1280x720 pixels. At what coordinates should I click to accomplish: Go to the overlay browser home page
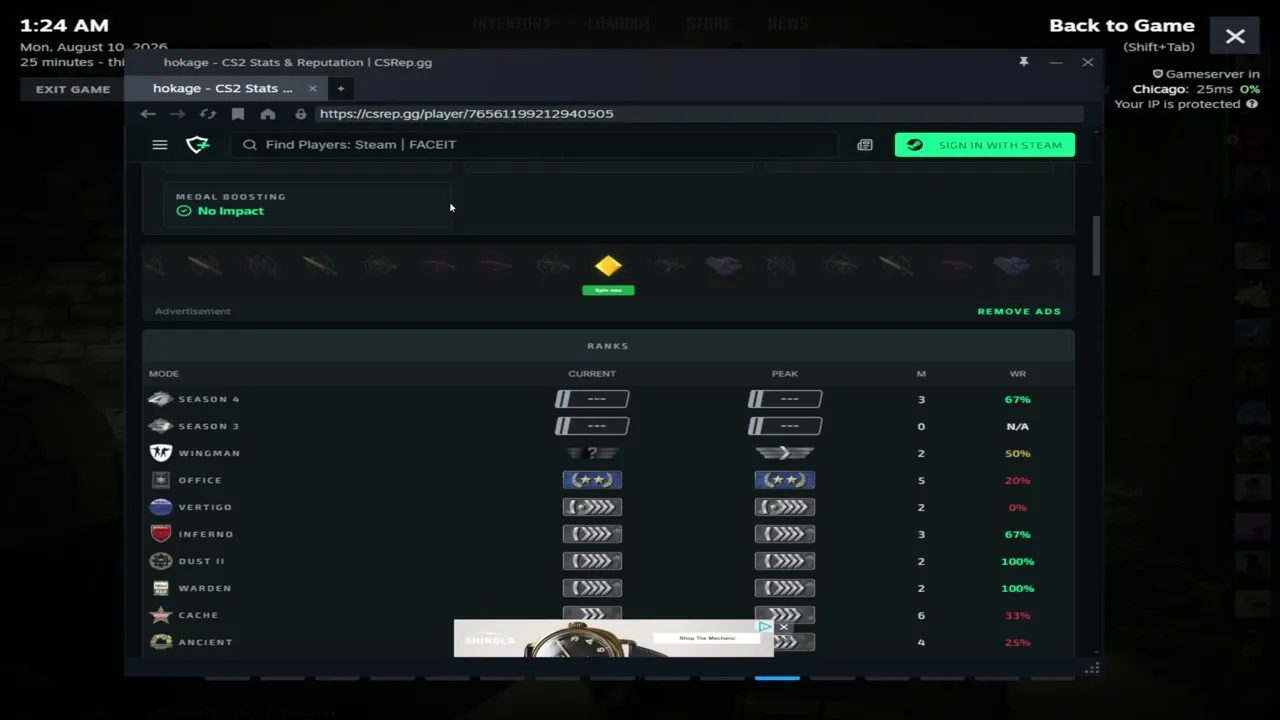pyautogui.click(x=268, y=114)
